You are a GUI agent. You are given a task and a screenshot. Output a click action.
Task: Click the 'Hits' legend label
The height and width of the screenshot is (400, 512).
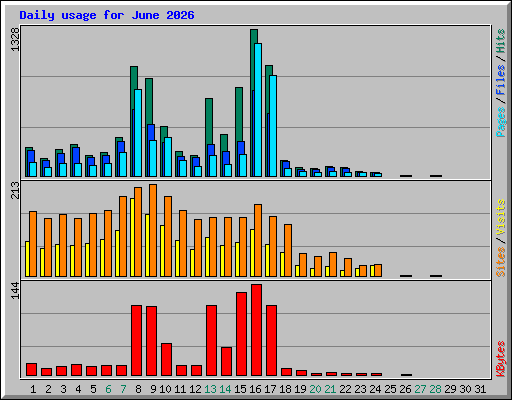(501, 41)
